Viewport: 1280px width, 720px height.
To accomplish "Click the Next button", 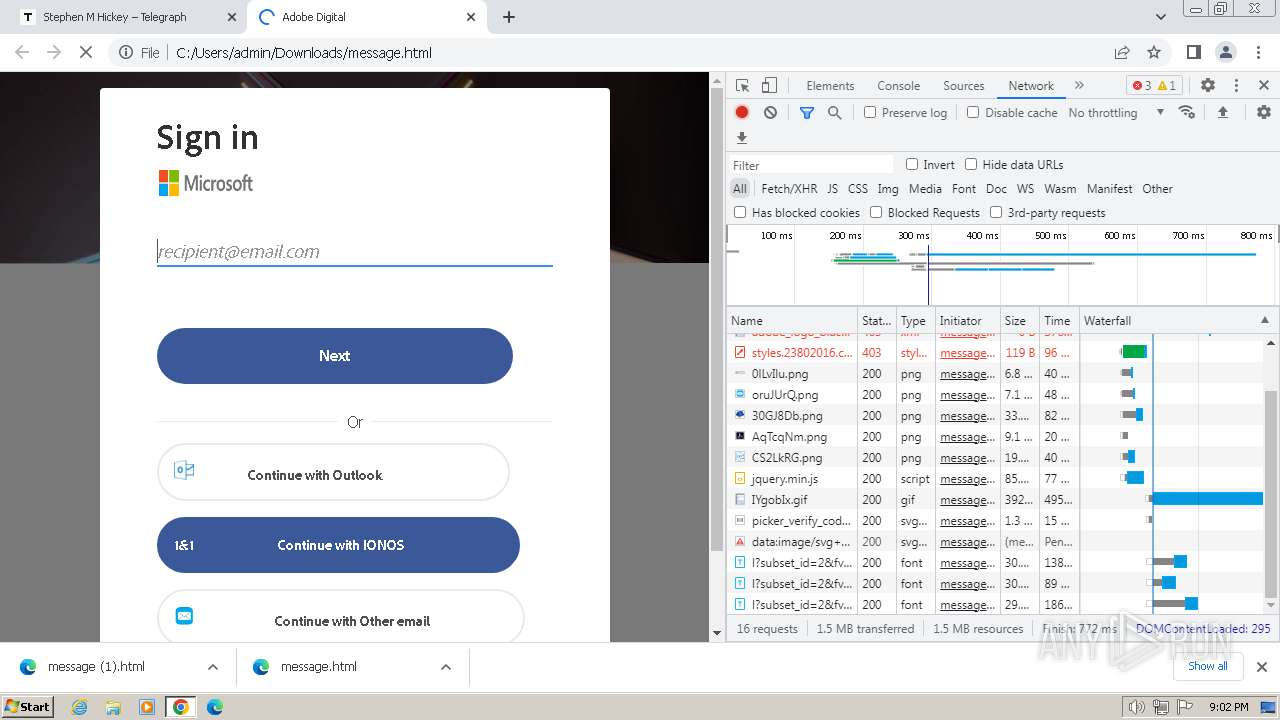I will [335, 356].
